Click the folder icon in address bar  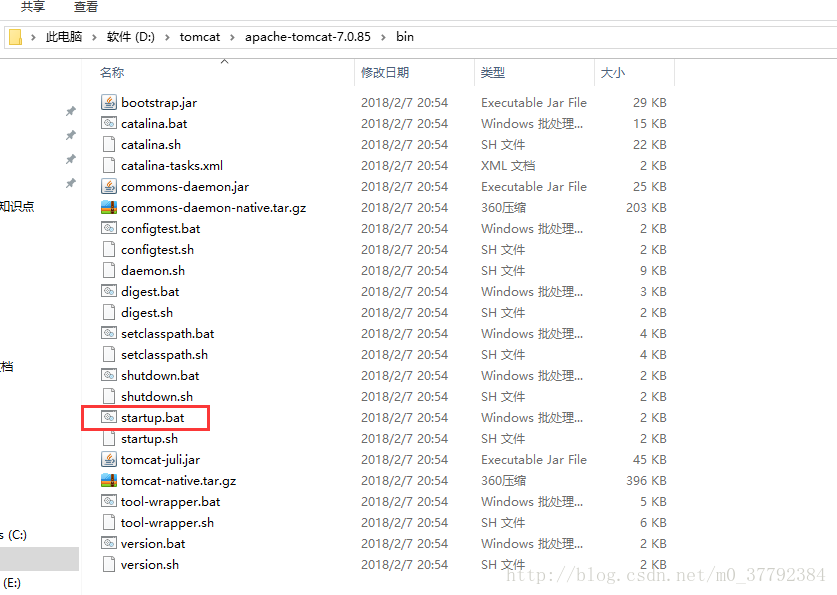tap(15, 37)
